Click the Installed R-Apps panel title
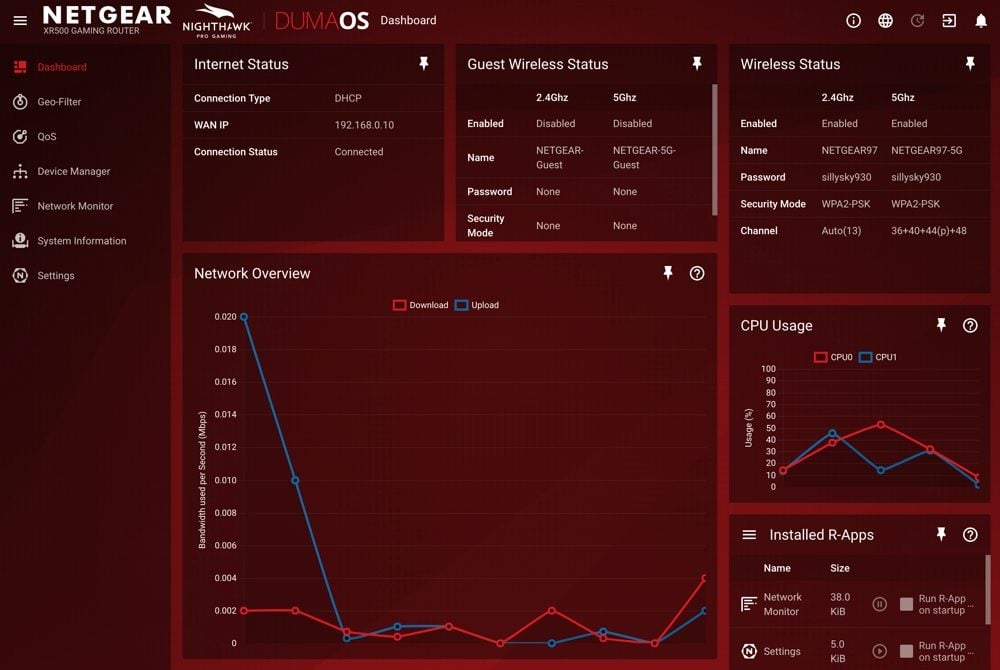This screenshot has height=670, width=1000. pyautogui.click(x=821, y=535)
